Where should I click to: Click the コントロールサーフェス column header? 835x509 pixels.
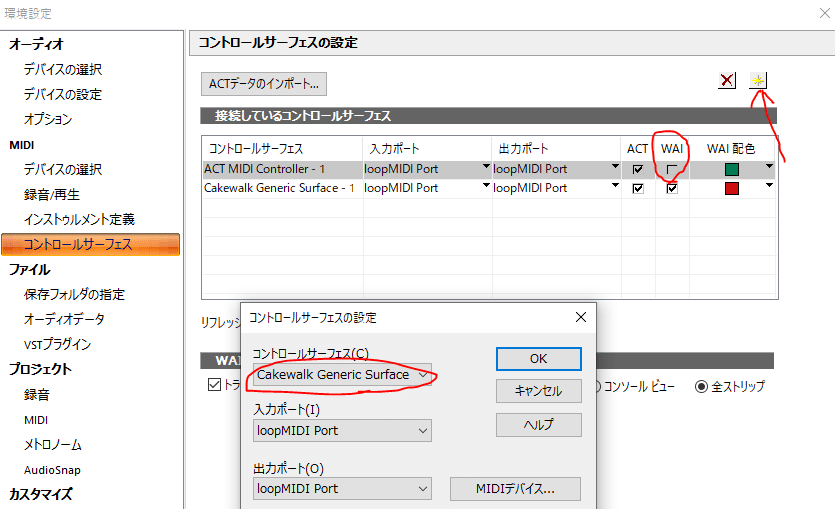[282, 149]
